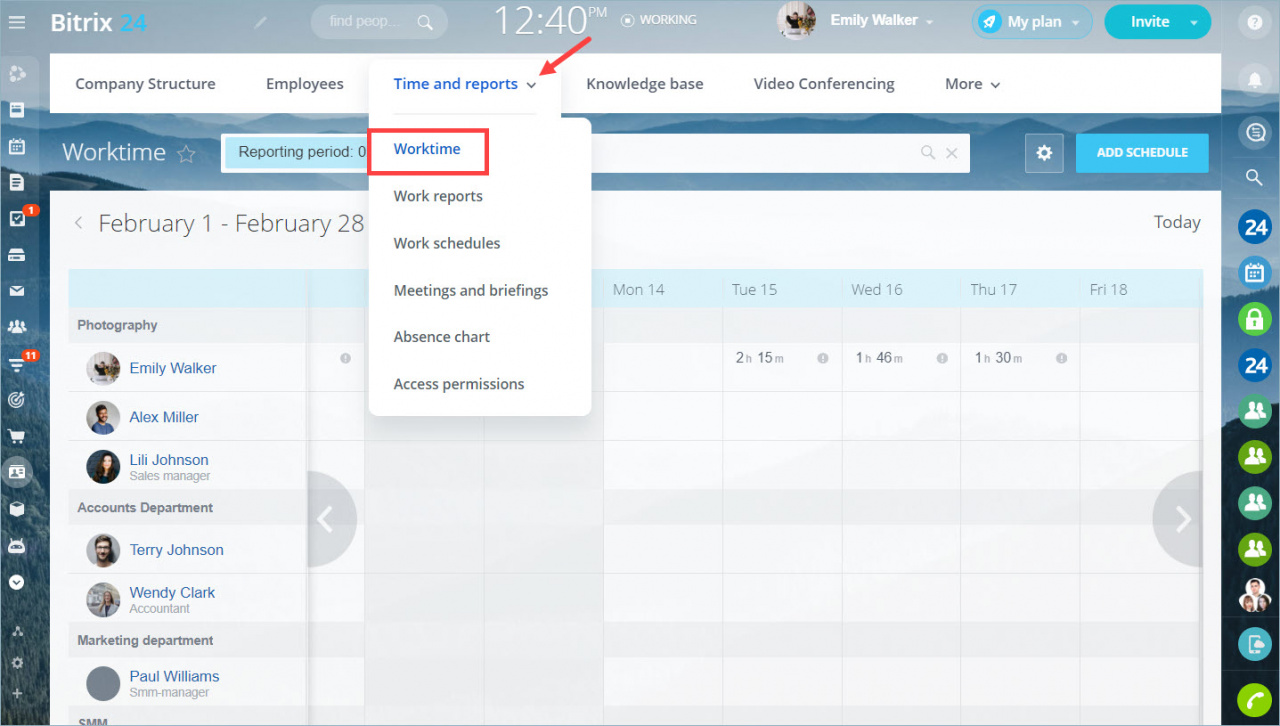This screenshot has height=726, width=1280.
Task: Open Knowledge base tab
Action: pos(645,84)
